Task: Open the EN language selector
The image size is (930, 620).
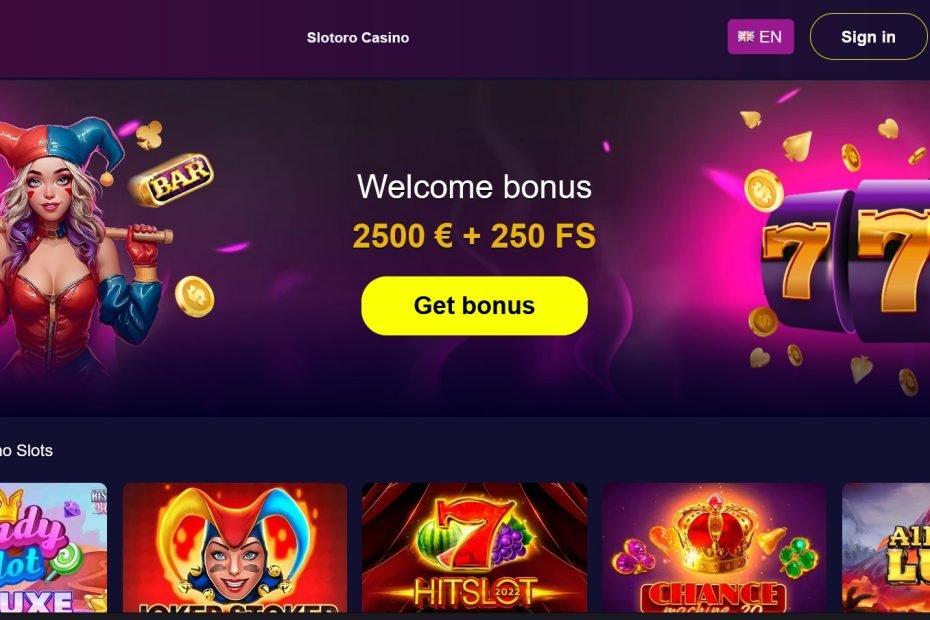Action: pyautogui.click(x=760, y=37)
